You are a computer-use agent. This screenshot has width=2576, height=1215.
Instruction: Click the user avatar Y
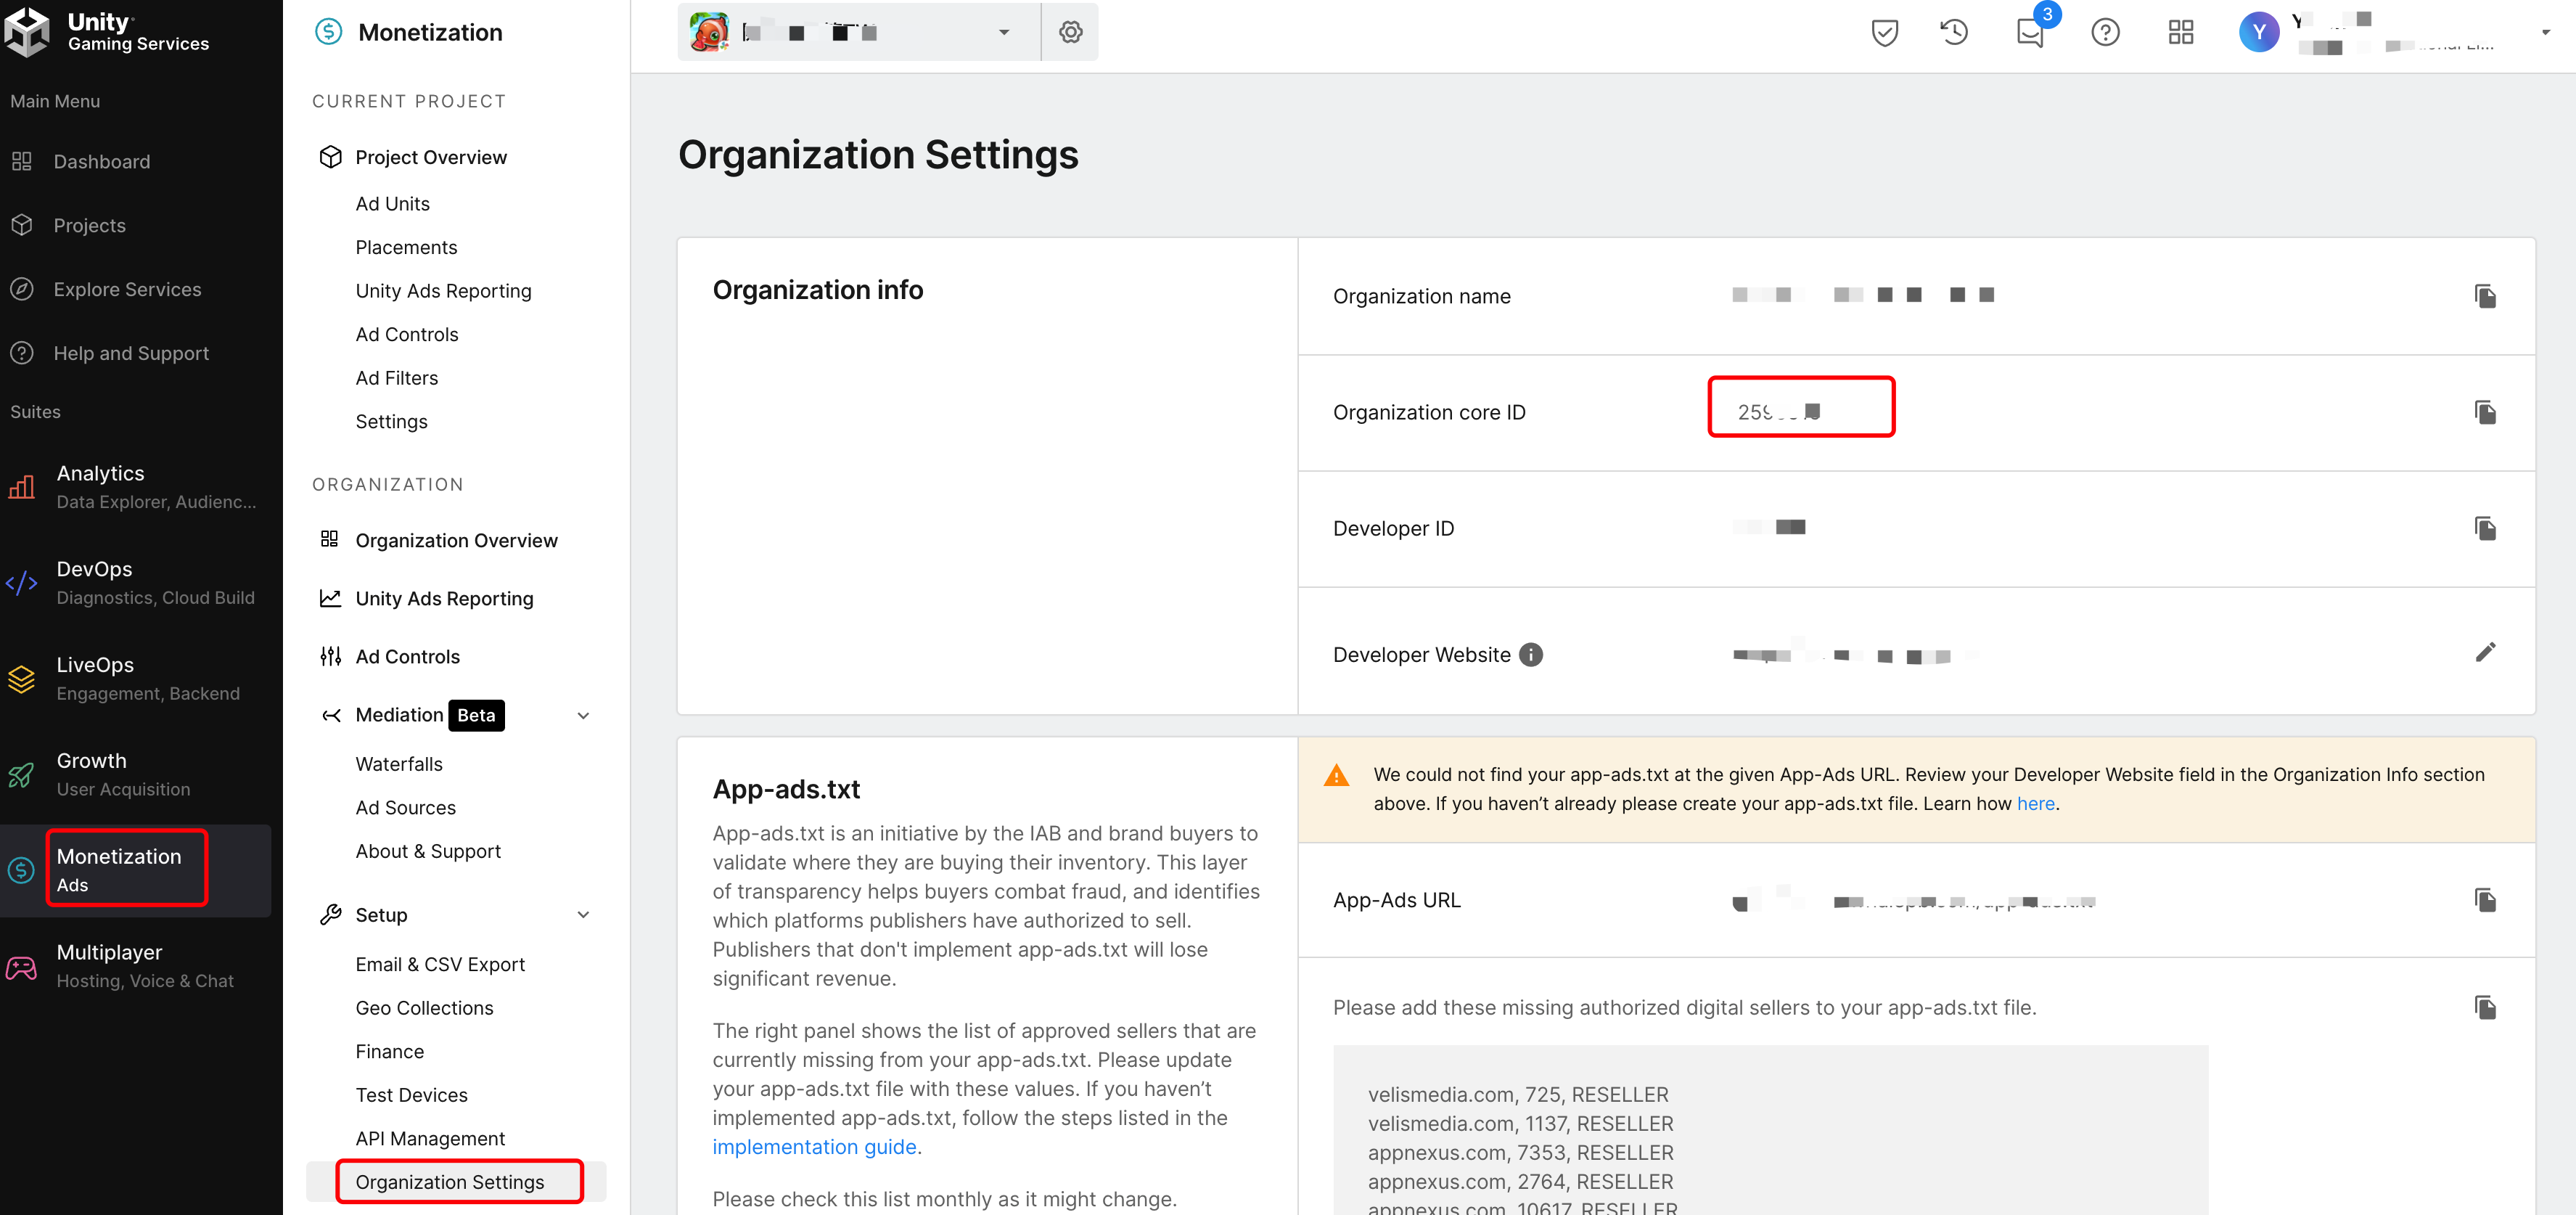pos(2260,32)
